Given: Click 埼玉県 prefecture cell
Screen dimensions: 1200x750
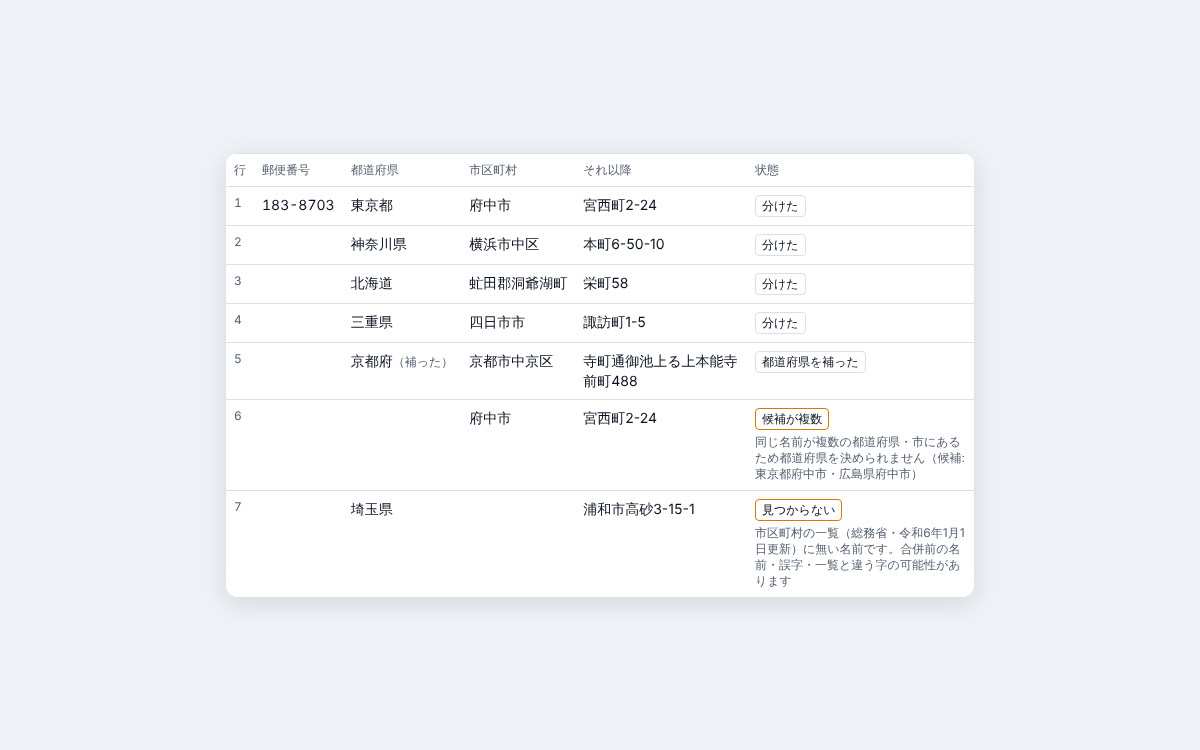Looking at the screenshot, I should [372, 509].
